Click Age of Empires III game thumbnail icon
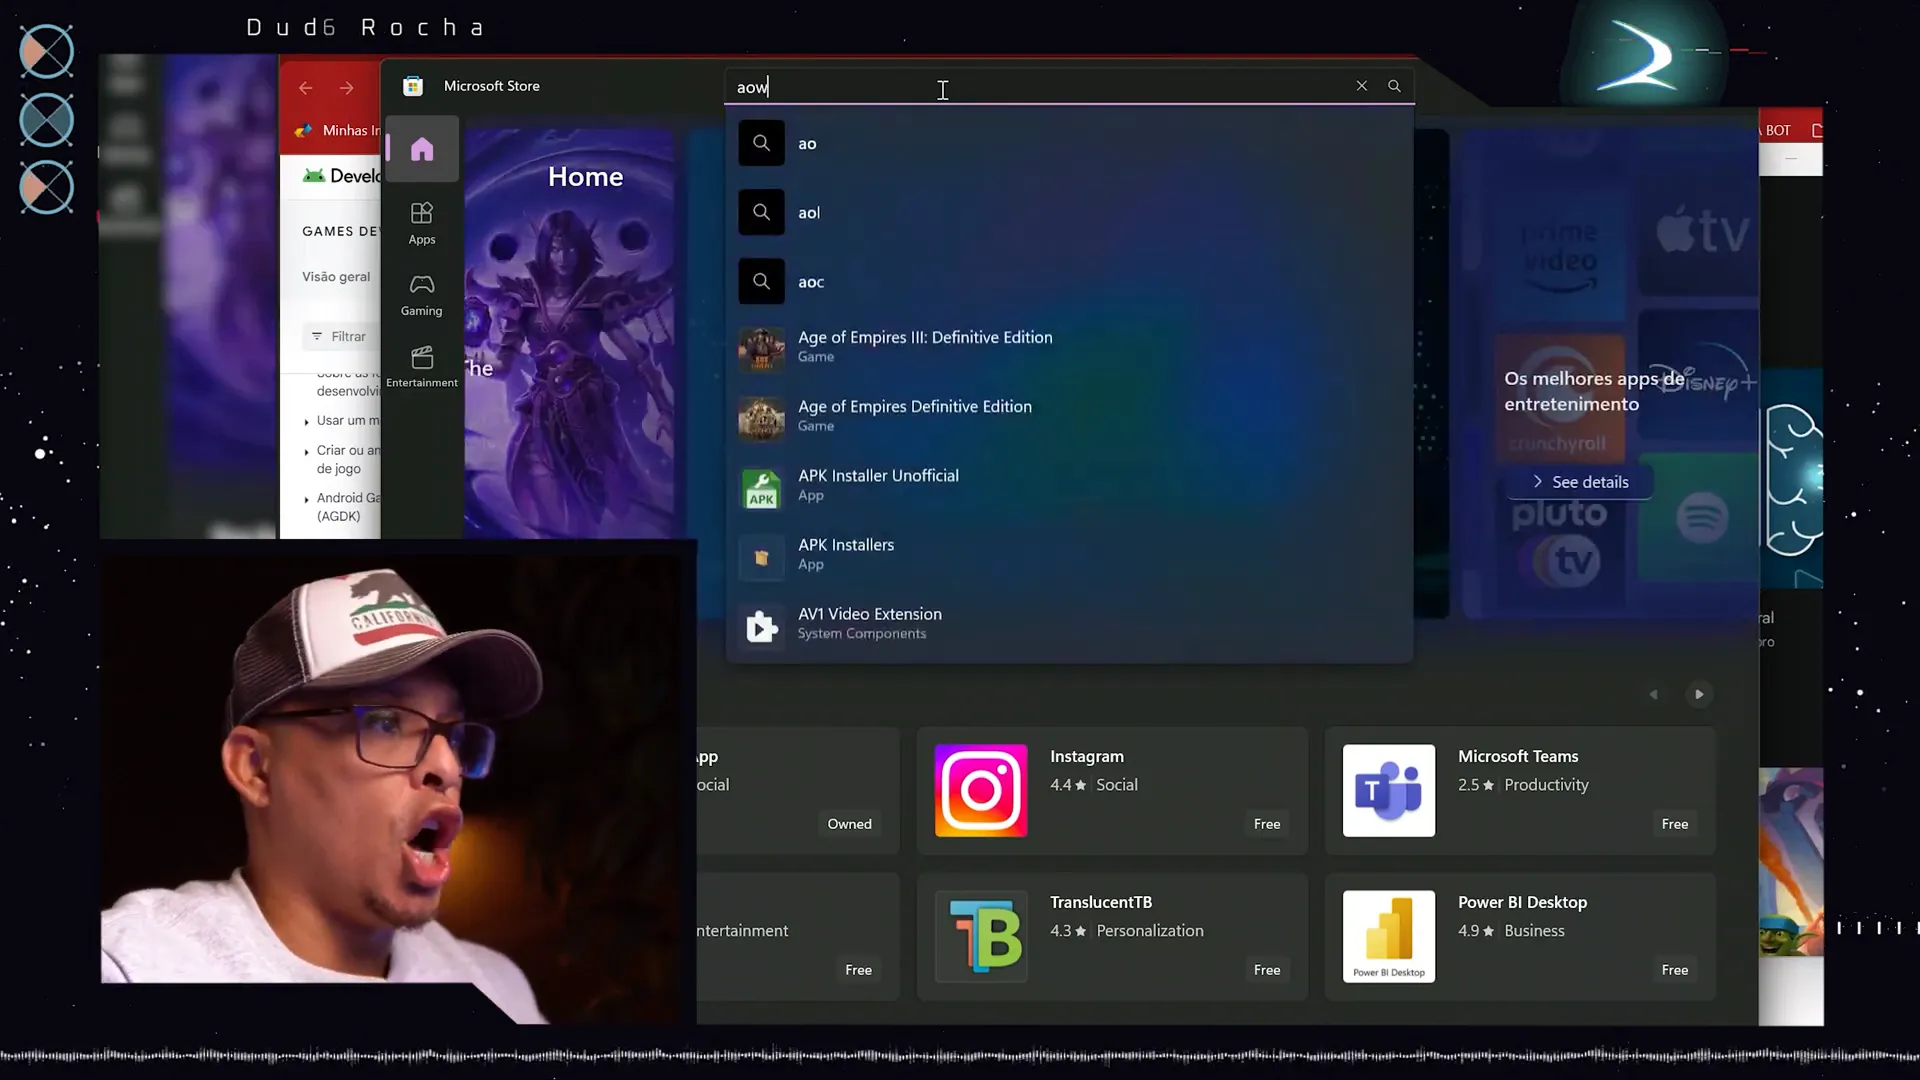The width and height of the screenshot is (1920, 1080). click(761, 350)
